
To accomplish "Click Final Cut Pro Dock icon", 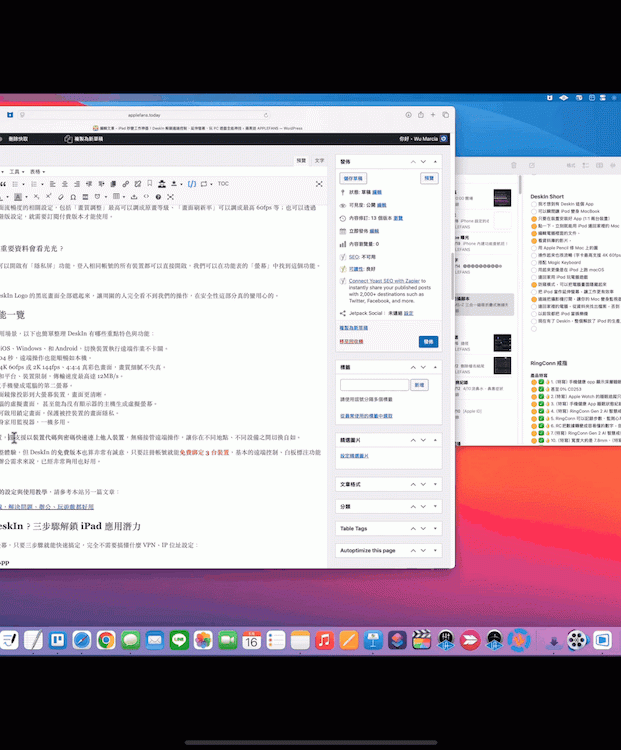I will point(421,639).
